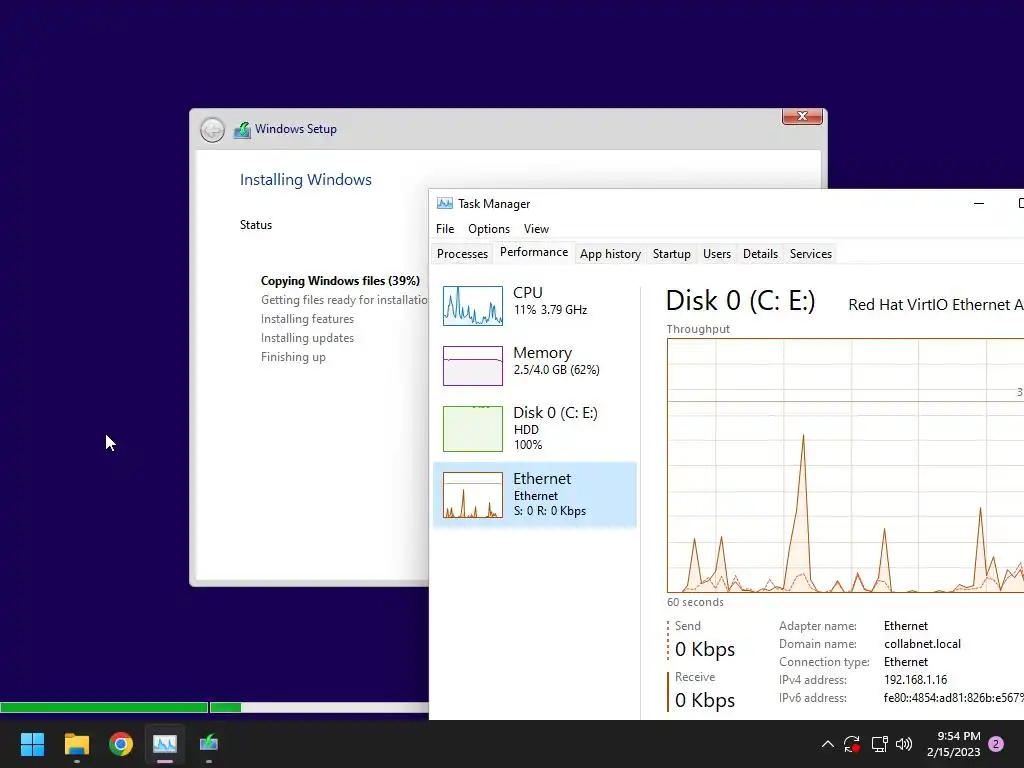Click the Adapter name value Ethernet
Image resolution: width=1024 pixels, height=768 pixels.
pos(905,626)
